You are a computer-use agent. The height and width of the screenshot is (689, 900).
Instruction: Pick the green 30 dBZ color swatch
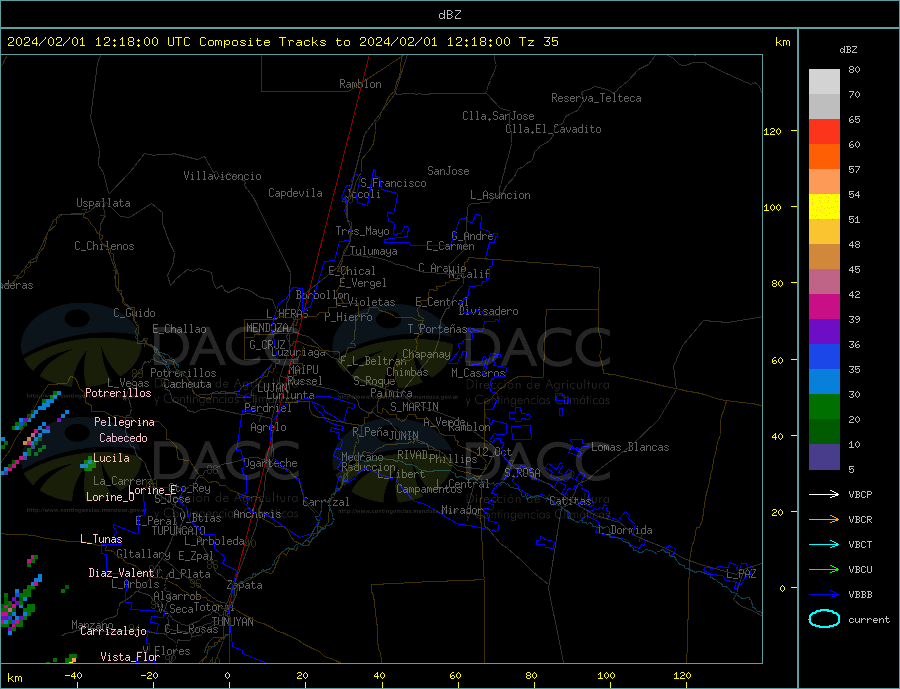pos(824,407)
